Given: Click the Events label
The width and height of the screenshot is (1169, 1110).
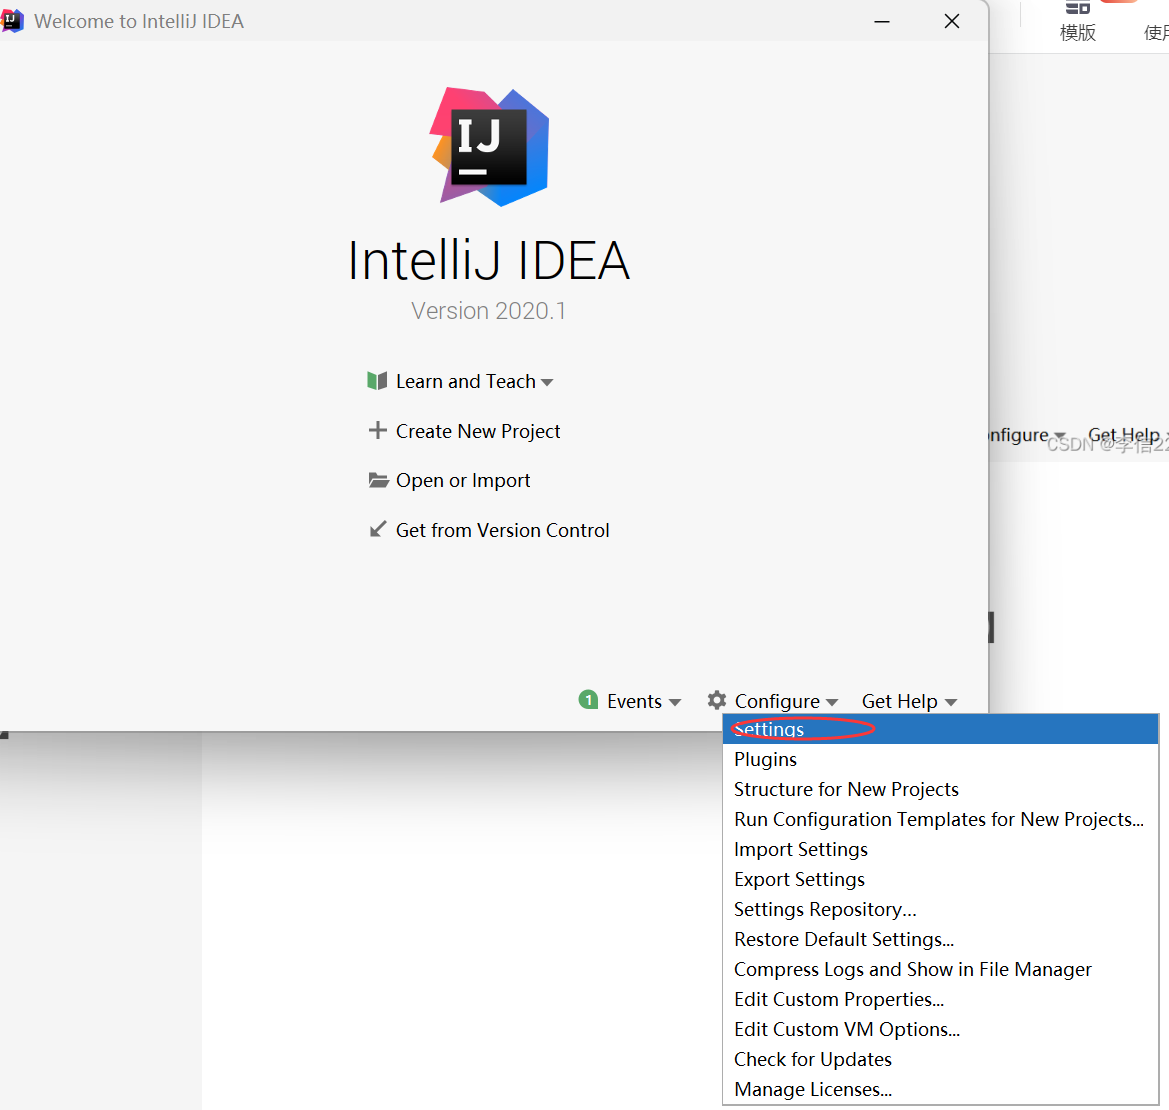Looking at the screenshot, I should (x=634, y=701).
